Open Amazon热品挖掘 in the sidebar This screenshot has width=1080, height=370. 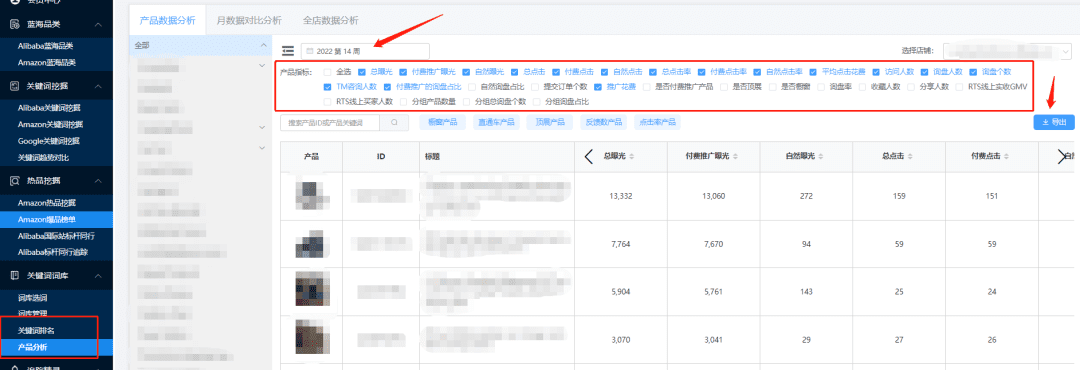(x=47, y=203)
